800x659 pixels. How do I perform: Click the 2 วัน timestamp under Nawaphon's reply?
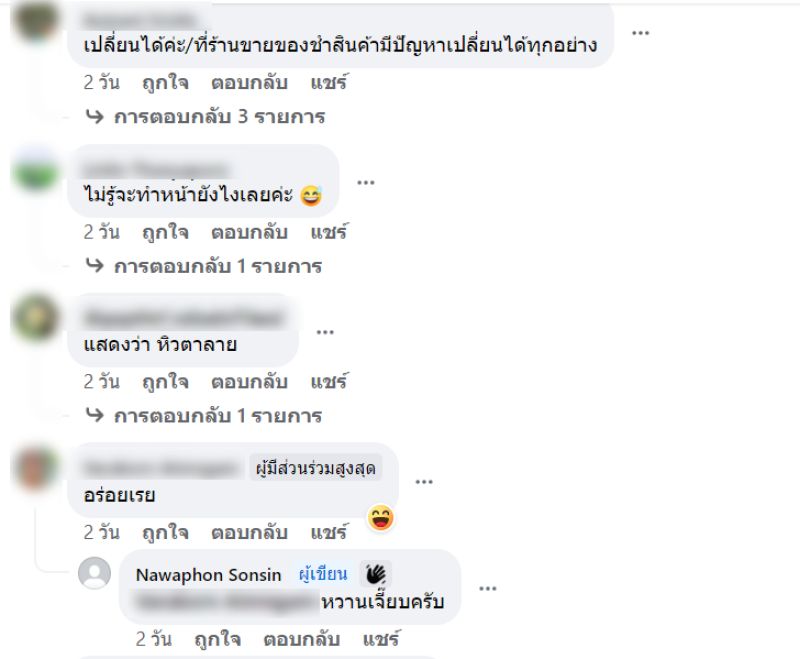154,639
